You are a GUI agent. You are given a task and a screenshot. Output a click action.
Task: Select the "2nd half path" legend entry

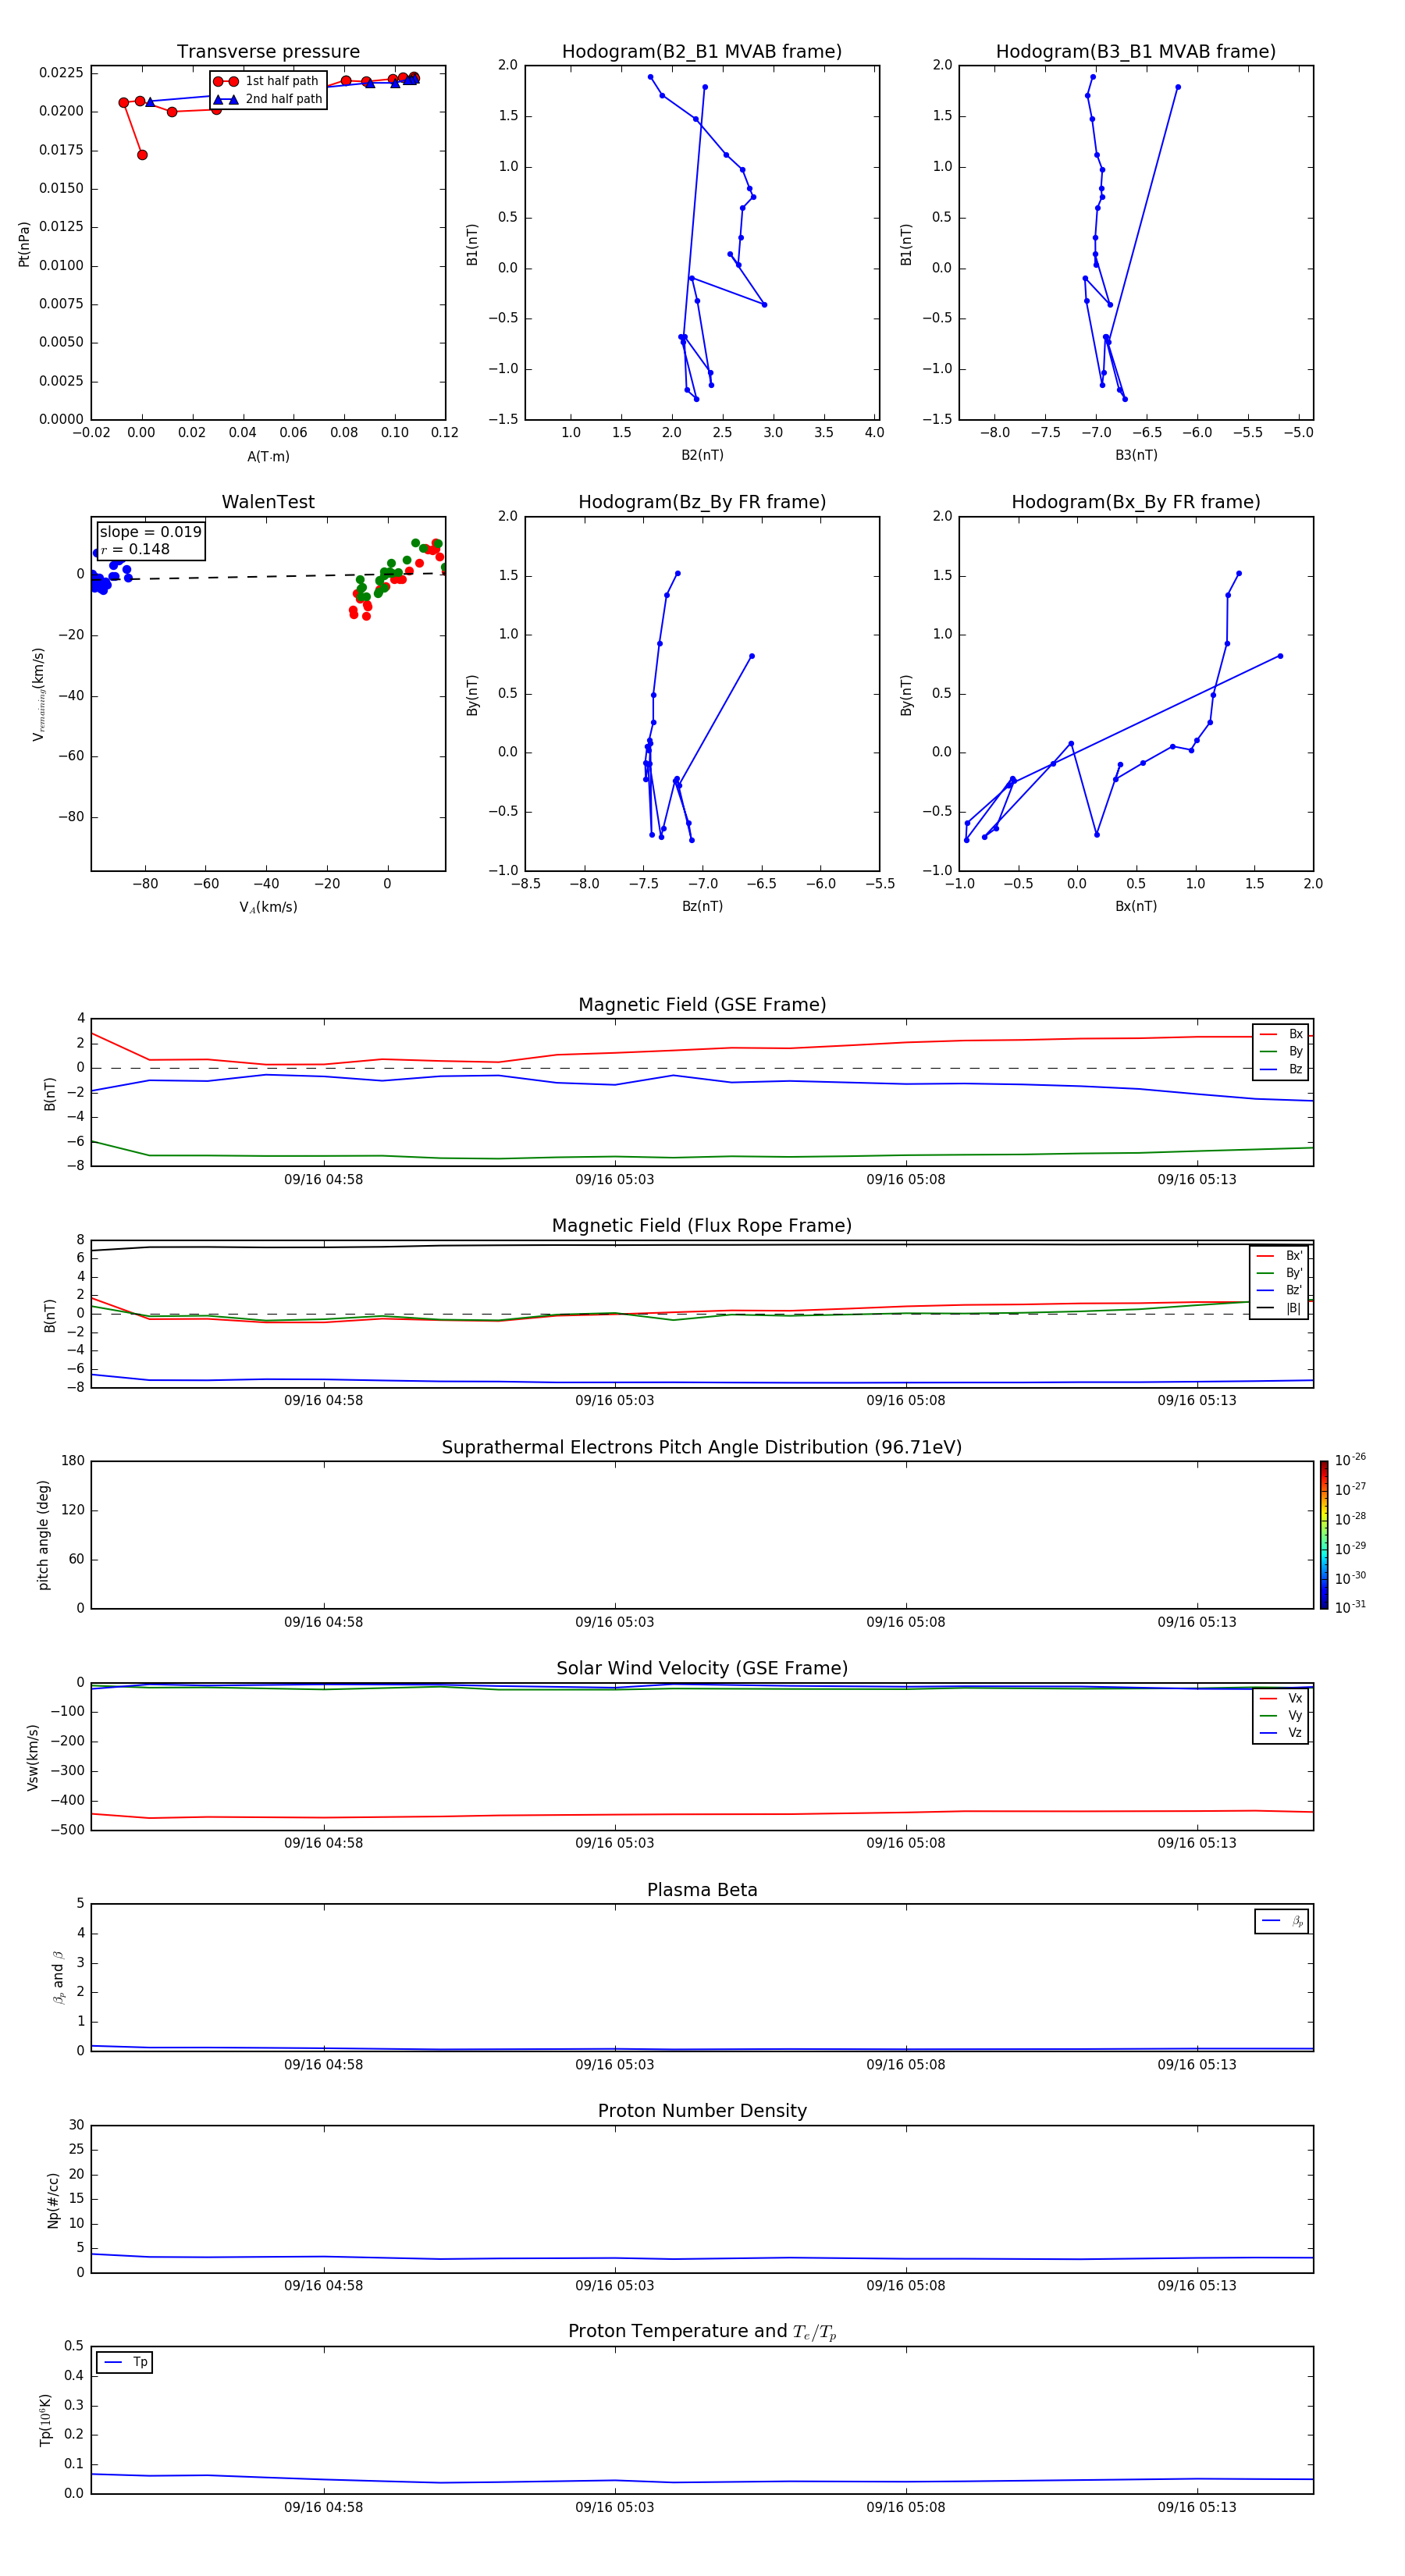coord(267,99)
